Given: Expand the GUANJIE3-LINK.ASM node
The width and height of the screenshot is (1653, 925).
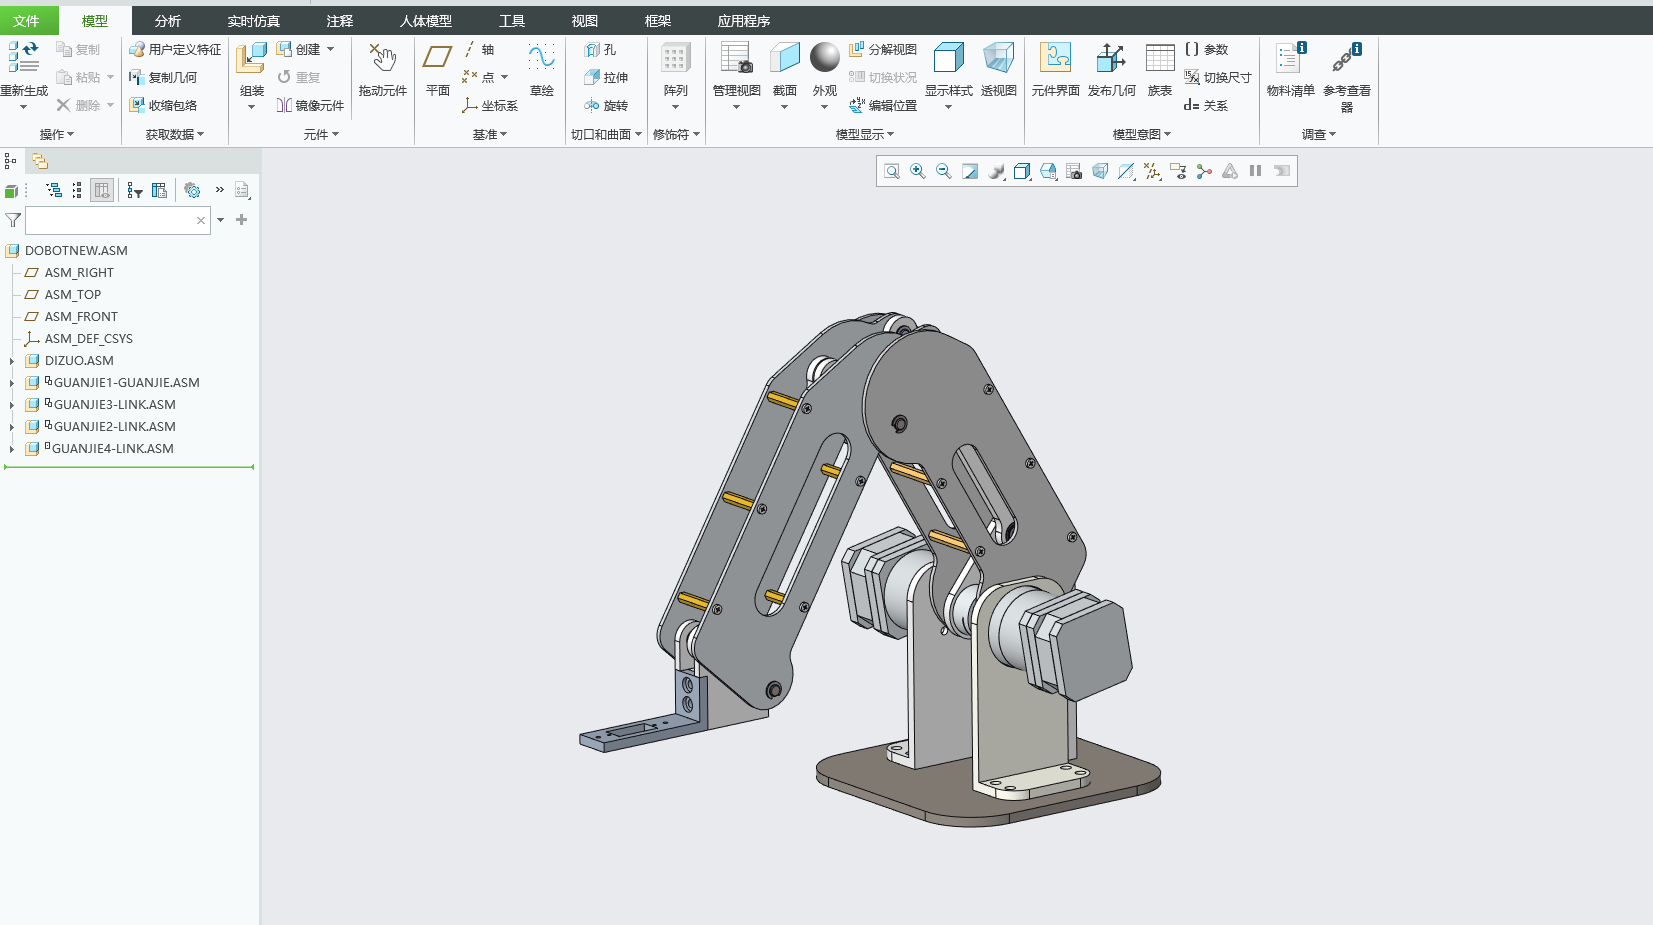Looking at the screenshot, I should (12, 405).
